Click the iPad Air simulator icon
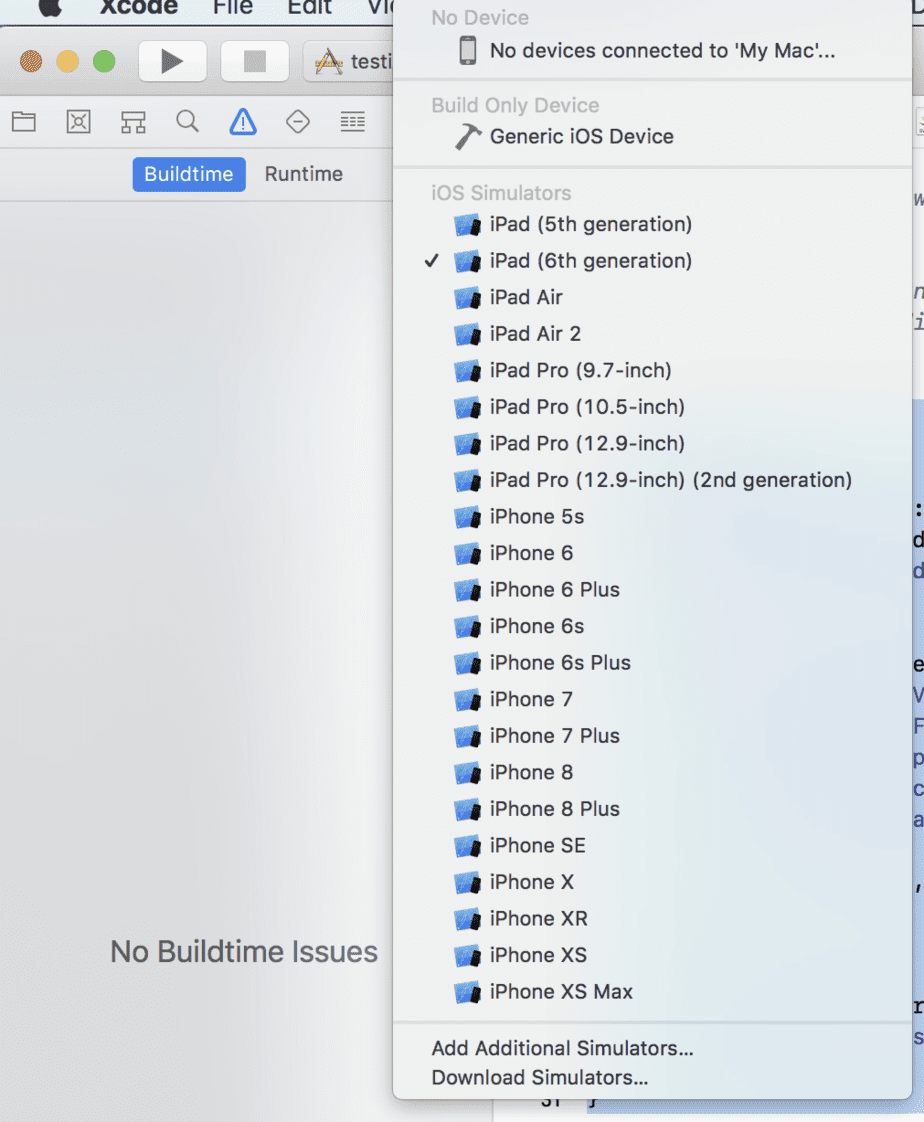924x1122 pixels. (x=467, y=298)
